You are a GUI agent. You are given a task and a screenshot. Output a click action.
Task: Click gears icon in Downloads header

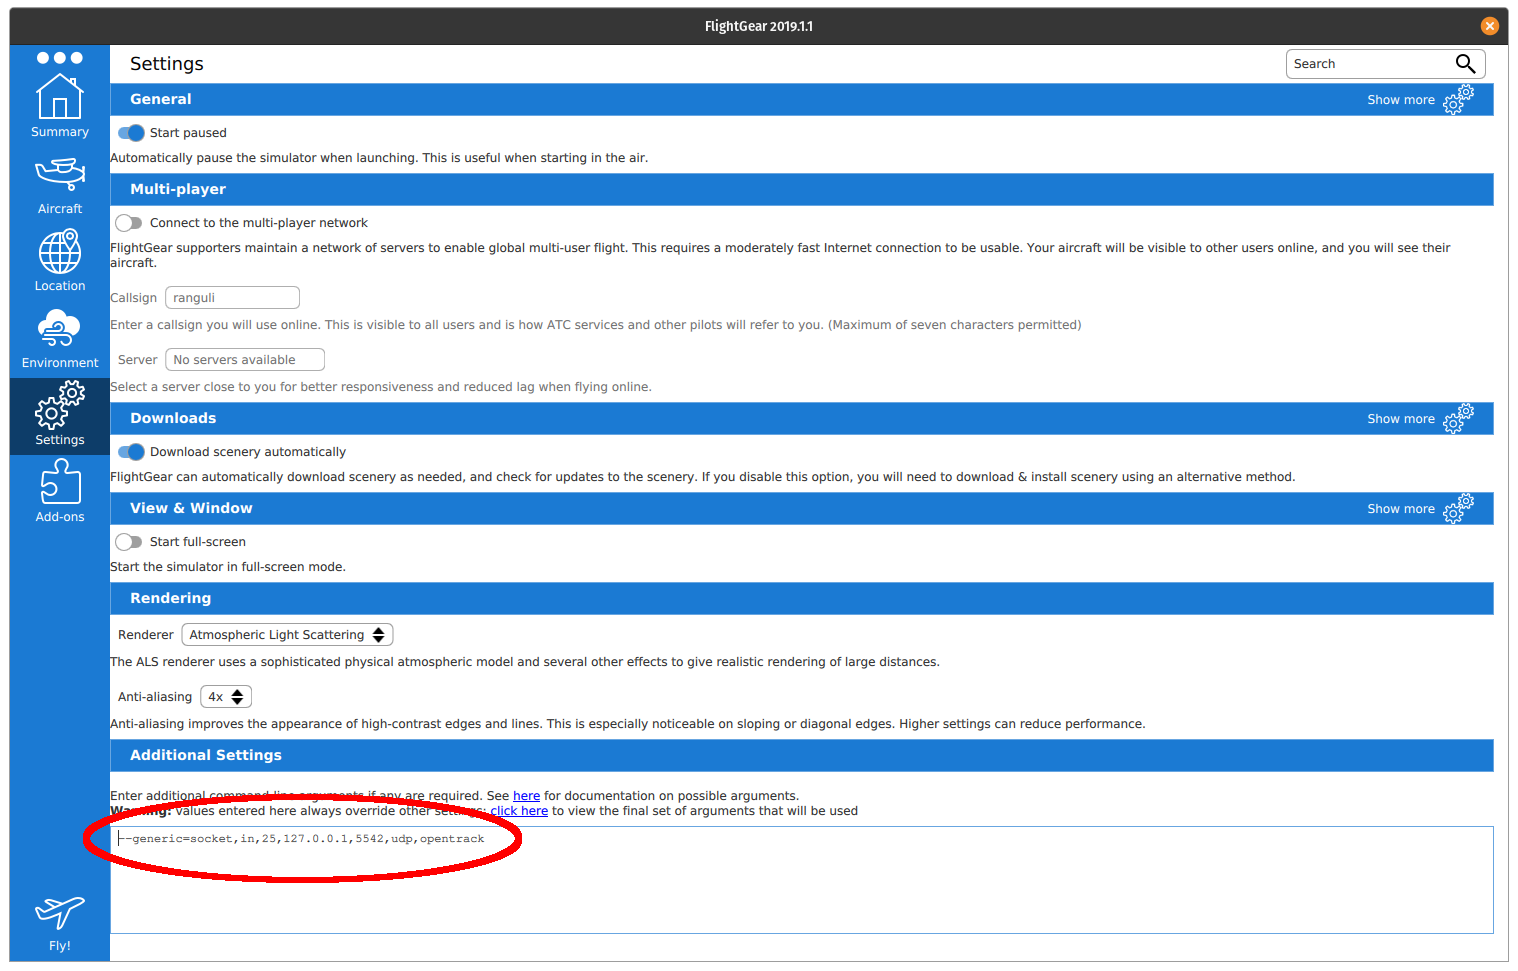click(1459, 418)
